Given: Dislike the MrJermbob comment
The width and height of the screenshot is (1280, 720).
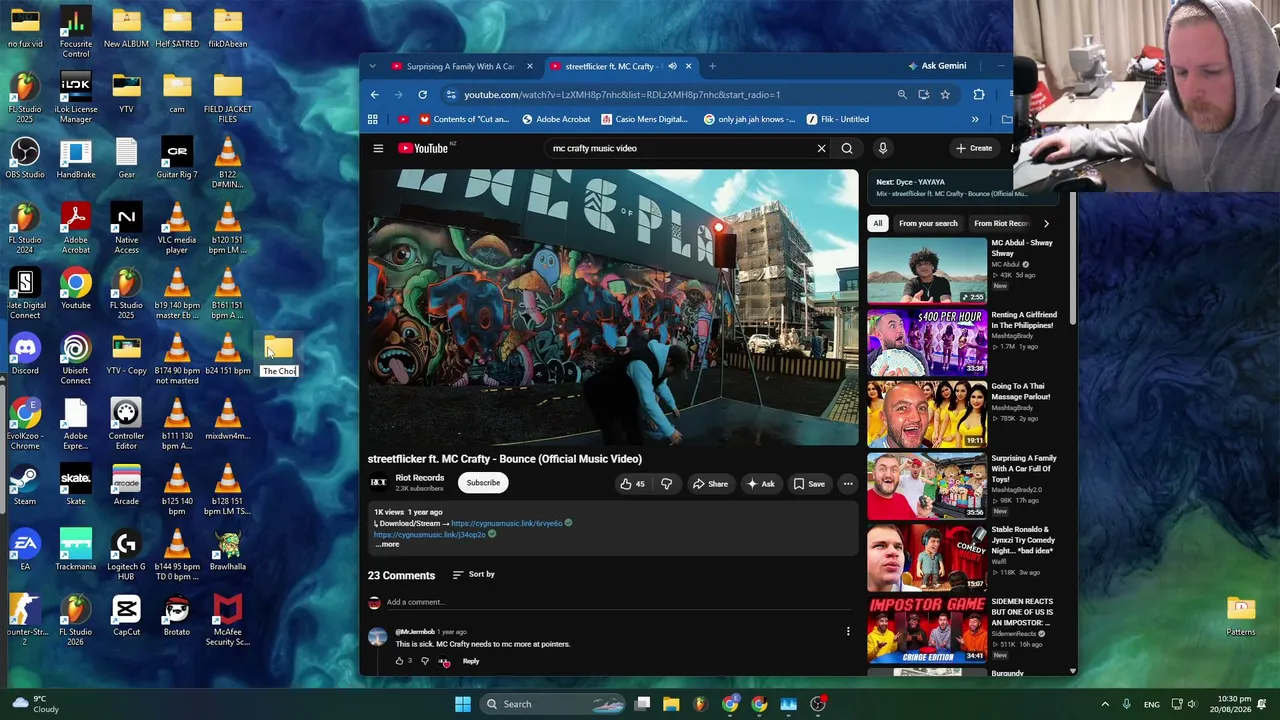Looking at the screenshot, I should coord(425,661).
